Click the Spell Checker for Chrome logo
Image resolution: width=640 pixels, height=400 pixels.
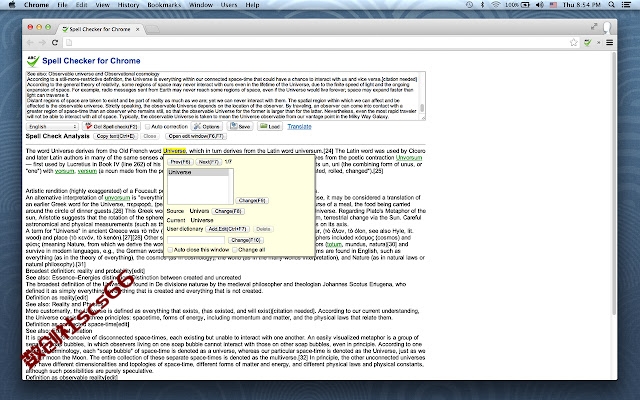tap(33, 61)
